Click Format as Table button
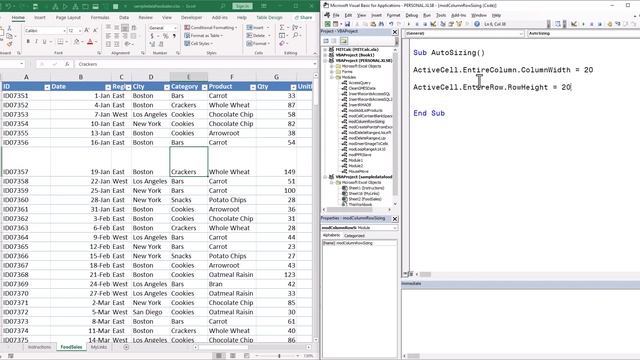The height and width of the screenshot is (360, 640). (204, 36)
